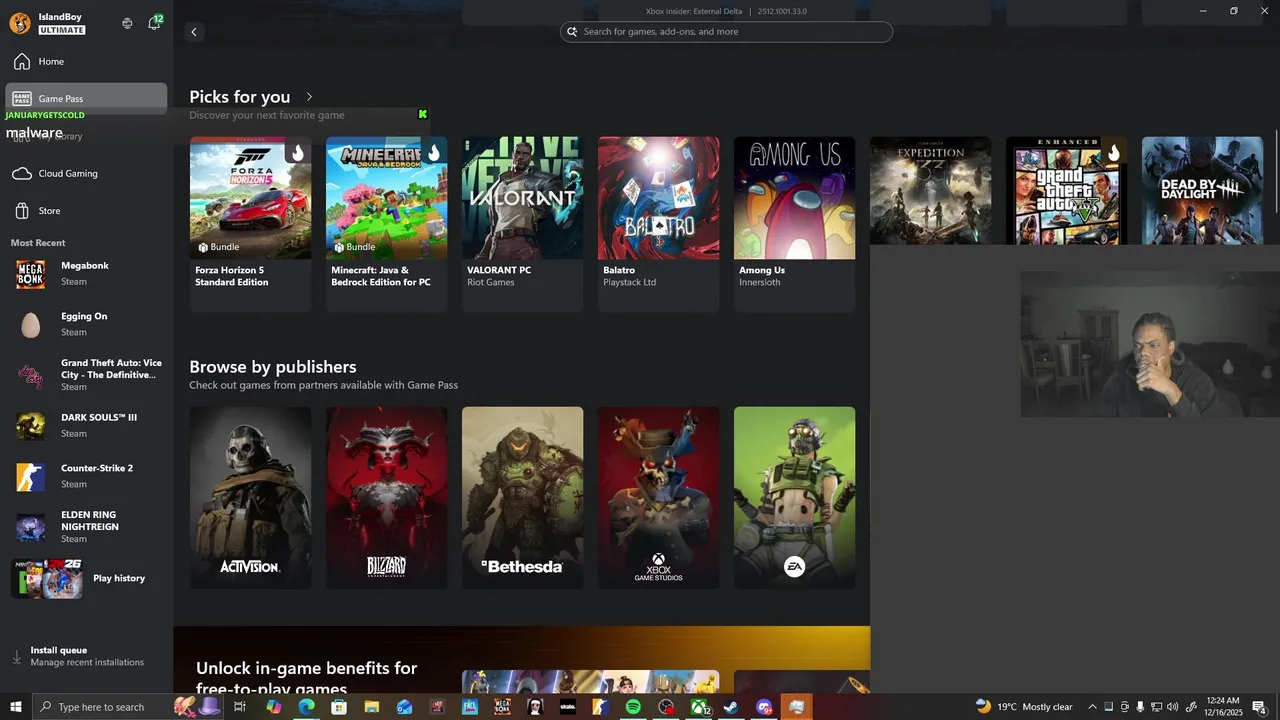Open the notifications bell with 12 badge

(x=154, y=23)
